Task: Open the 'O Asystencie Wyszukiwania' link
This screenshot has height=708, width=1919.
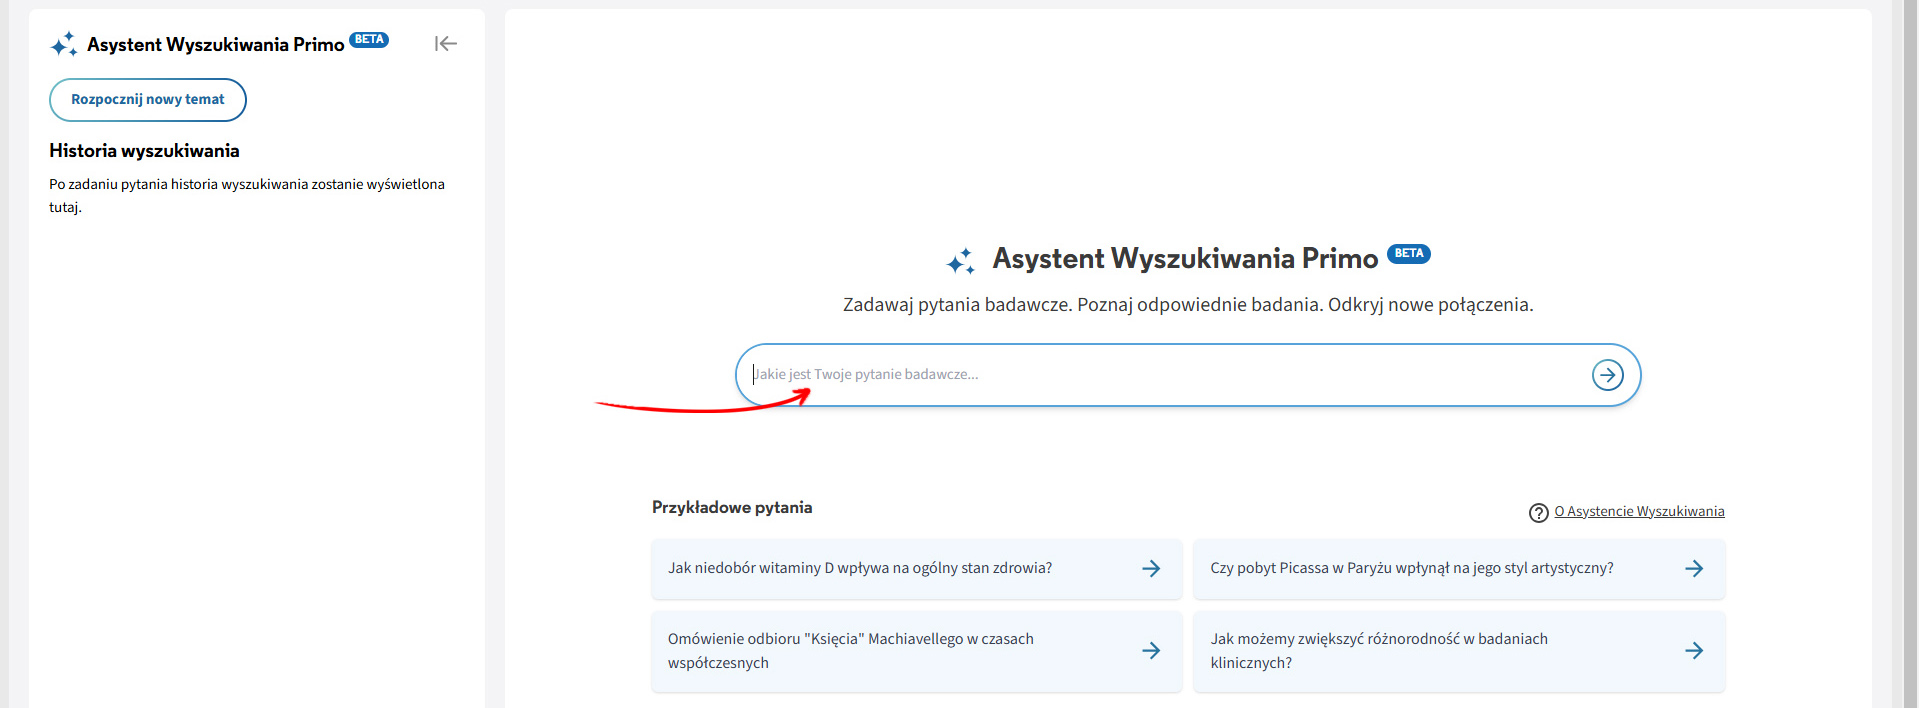Action: [x=1638, y=512]
